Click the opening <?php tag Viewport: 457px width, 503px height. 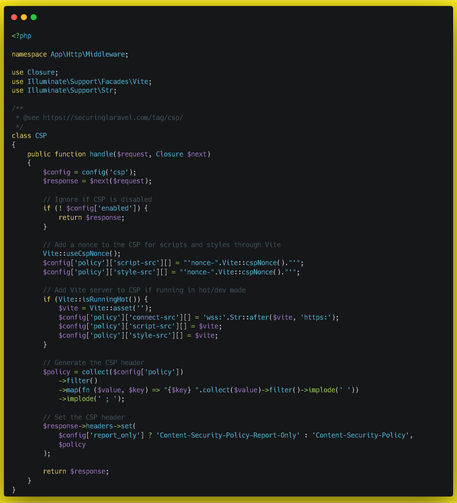(21, 36)
